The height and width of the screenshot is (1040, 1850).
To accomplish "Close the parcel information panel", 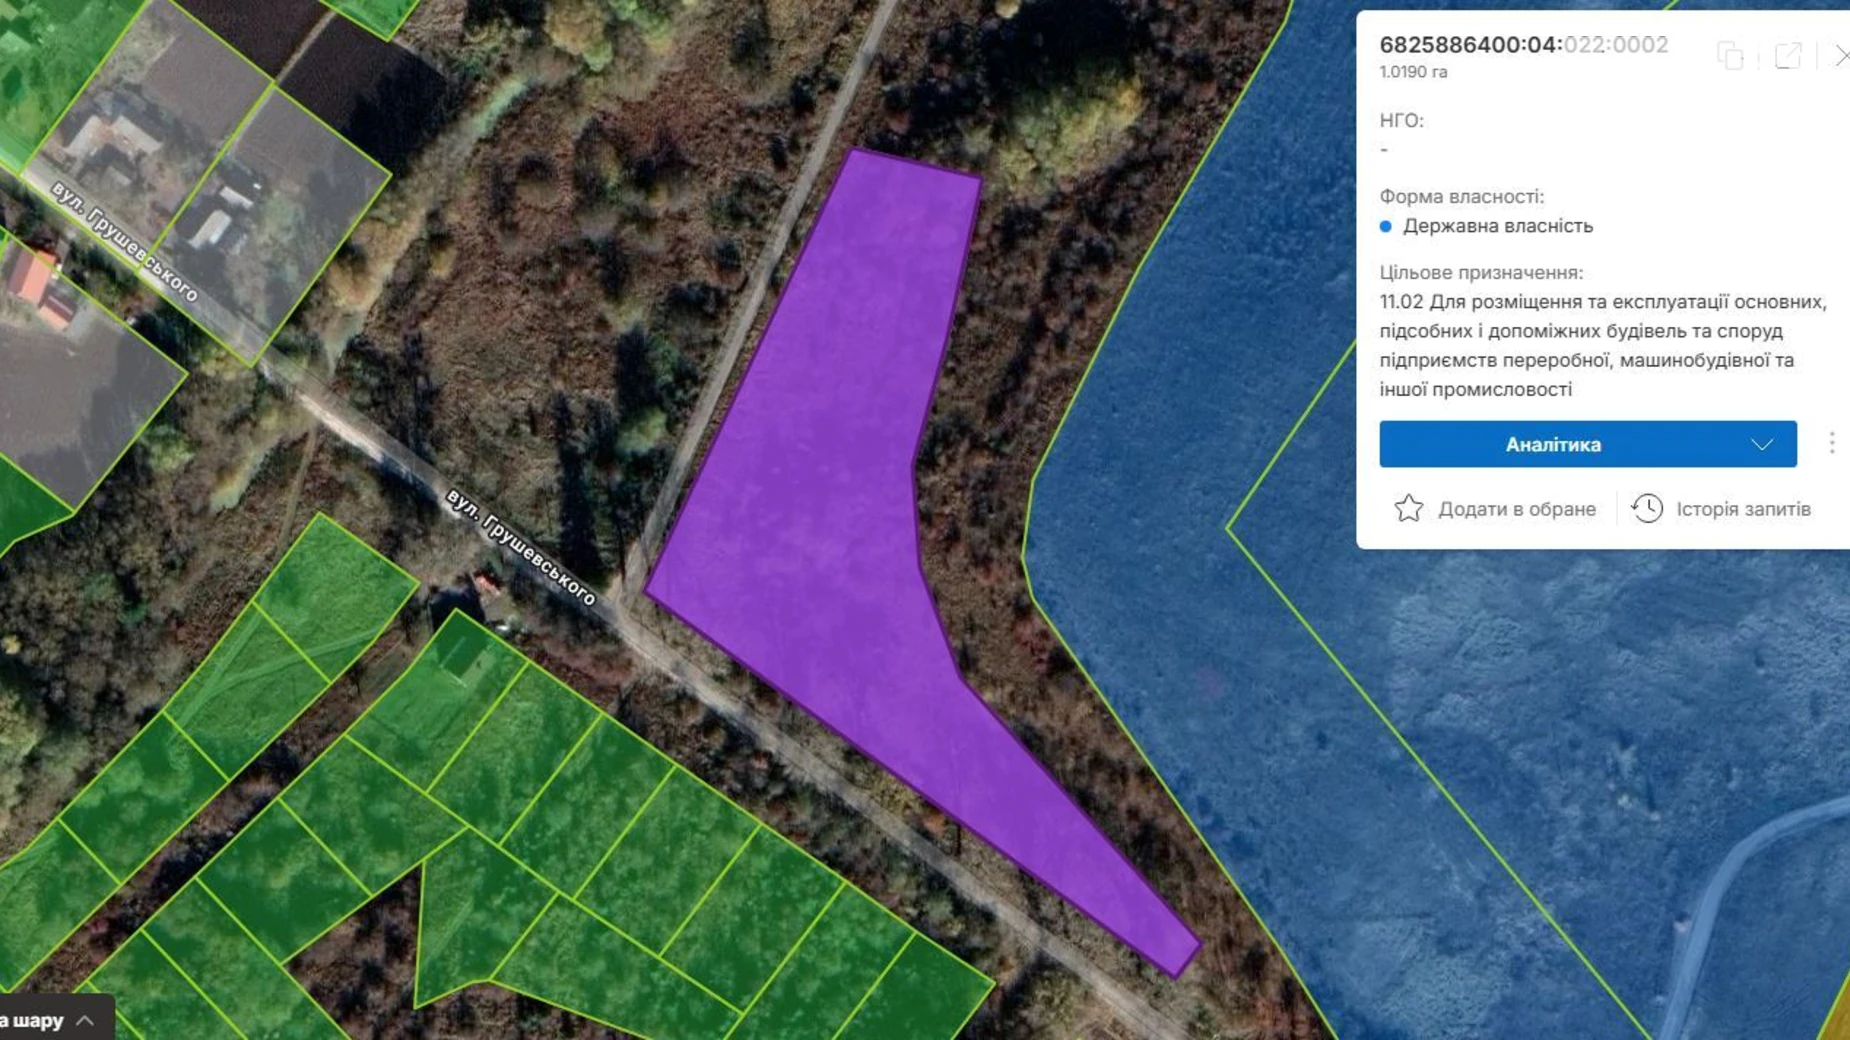I will (x=1841, y=56).
